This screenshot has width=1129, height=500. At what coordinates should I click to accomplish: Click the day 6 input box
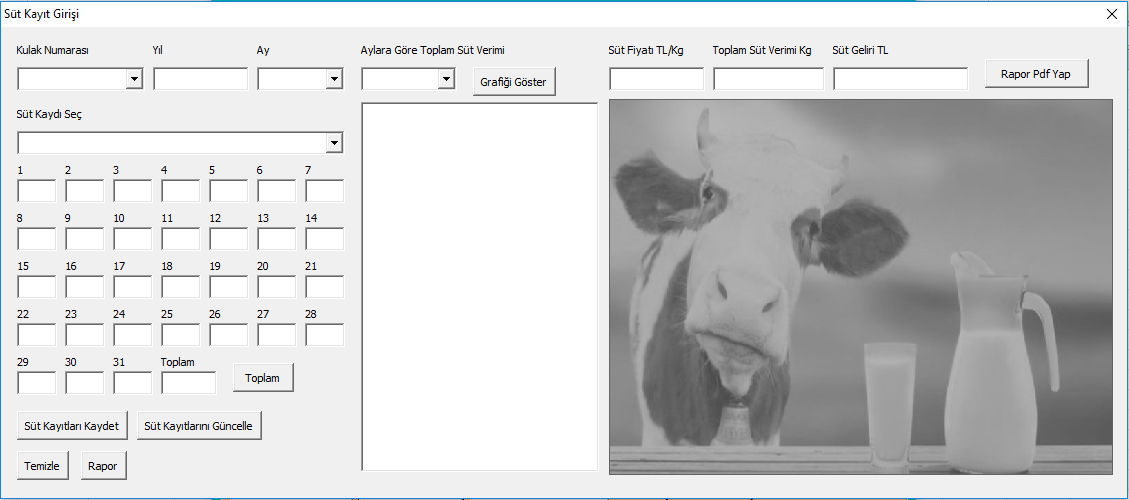(276, 191)
